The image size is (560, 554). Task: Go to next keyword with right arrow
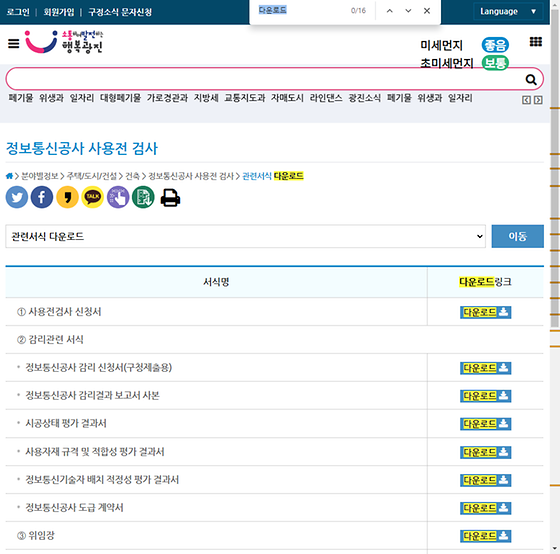tap(538, 100)
